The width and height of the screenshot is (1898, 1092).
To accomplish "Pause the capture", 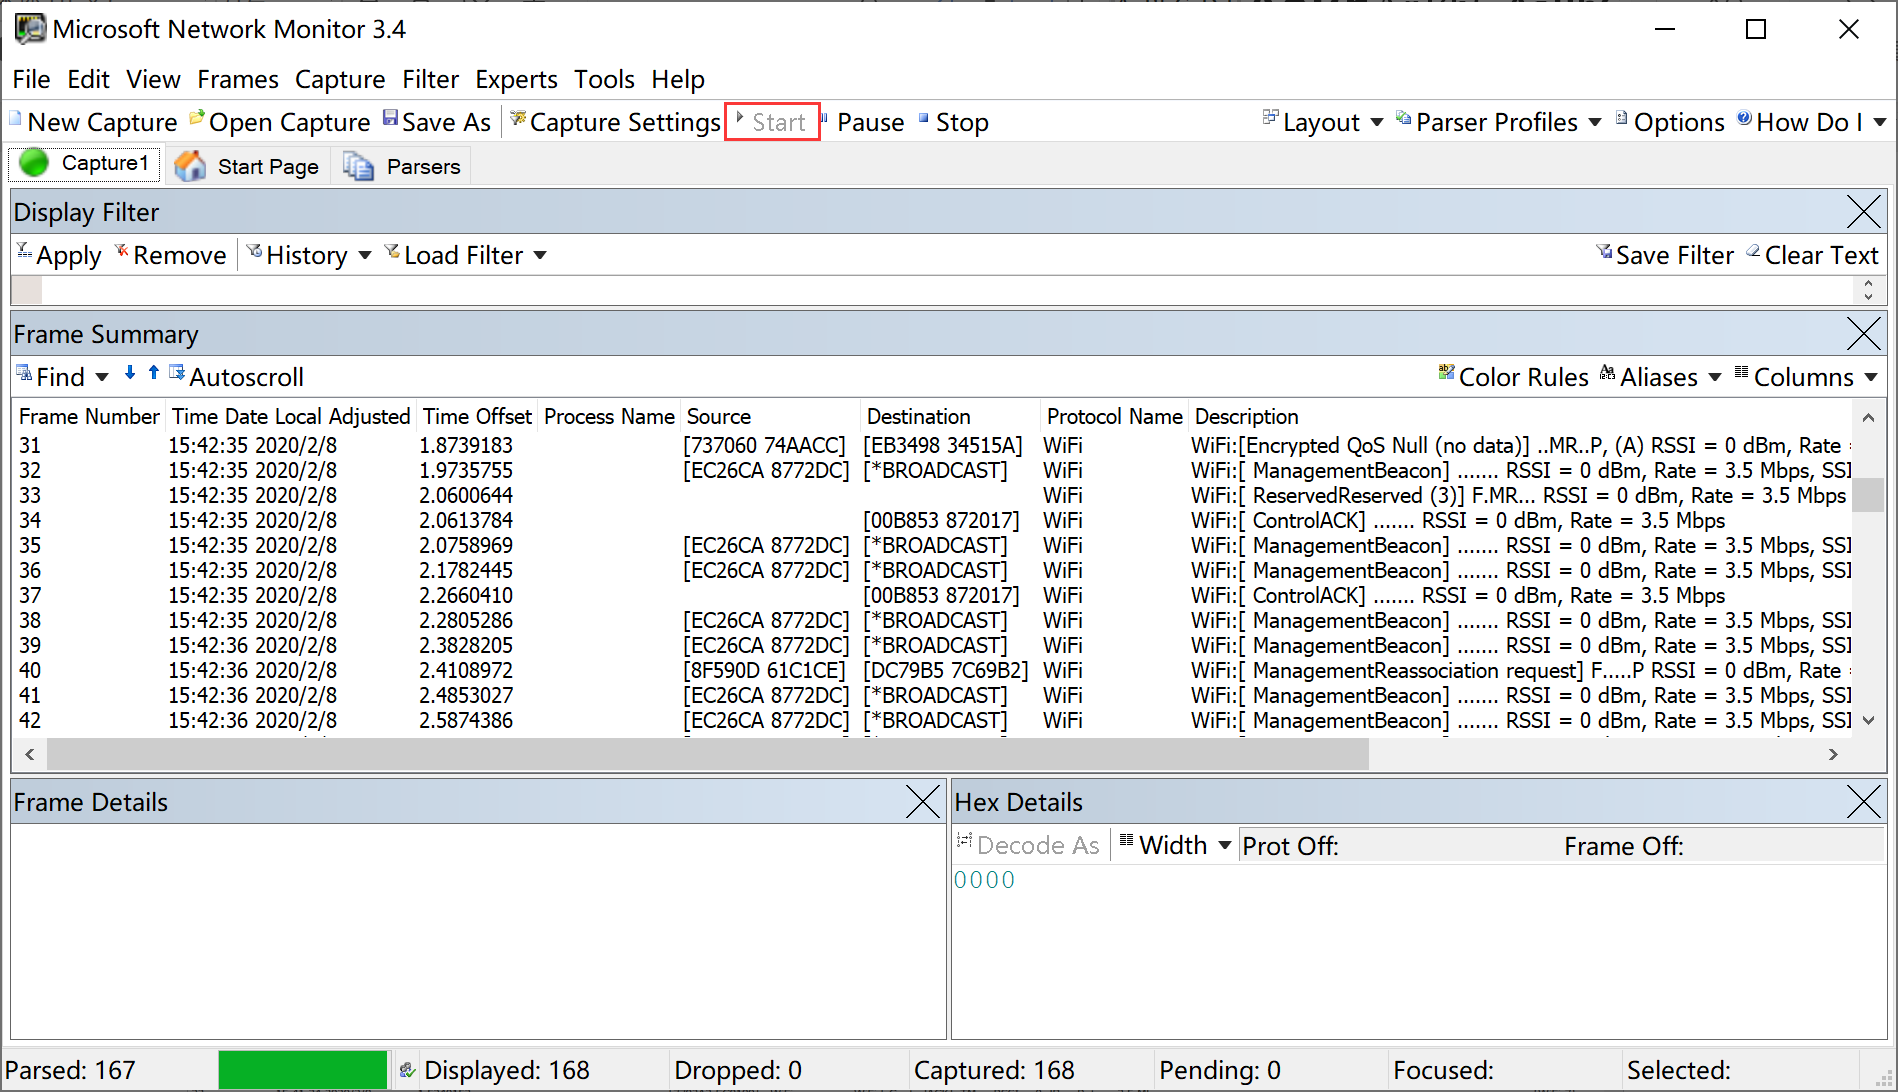I will point(862,122).
